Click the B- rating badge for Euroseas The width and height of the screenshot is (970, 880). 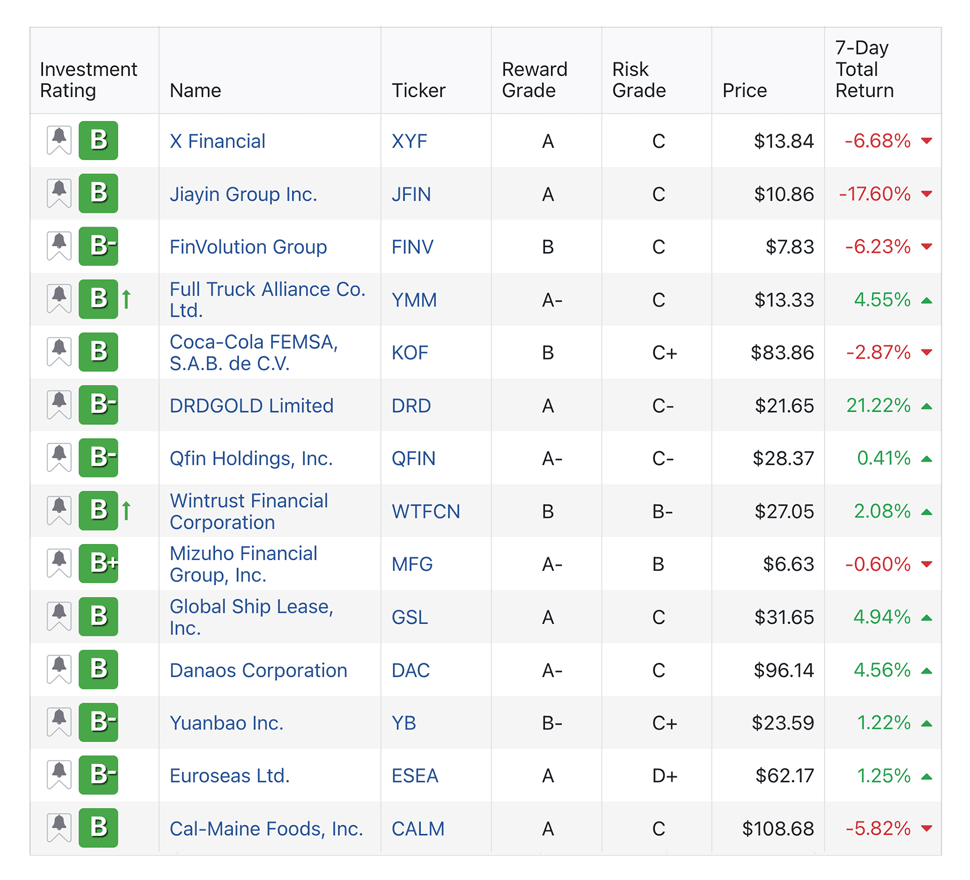point(99,776)
